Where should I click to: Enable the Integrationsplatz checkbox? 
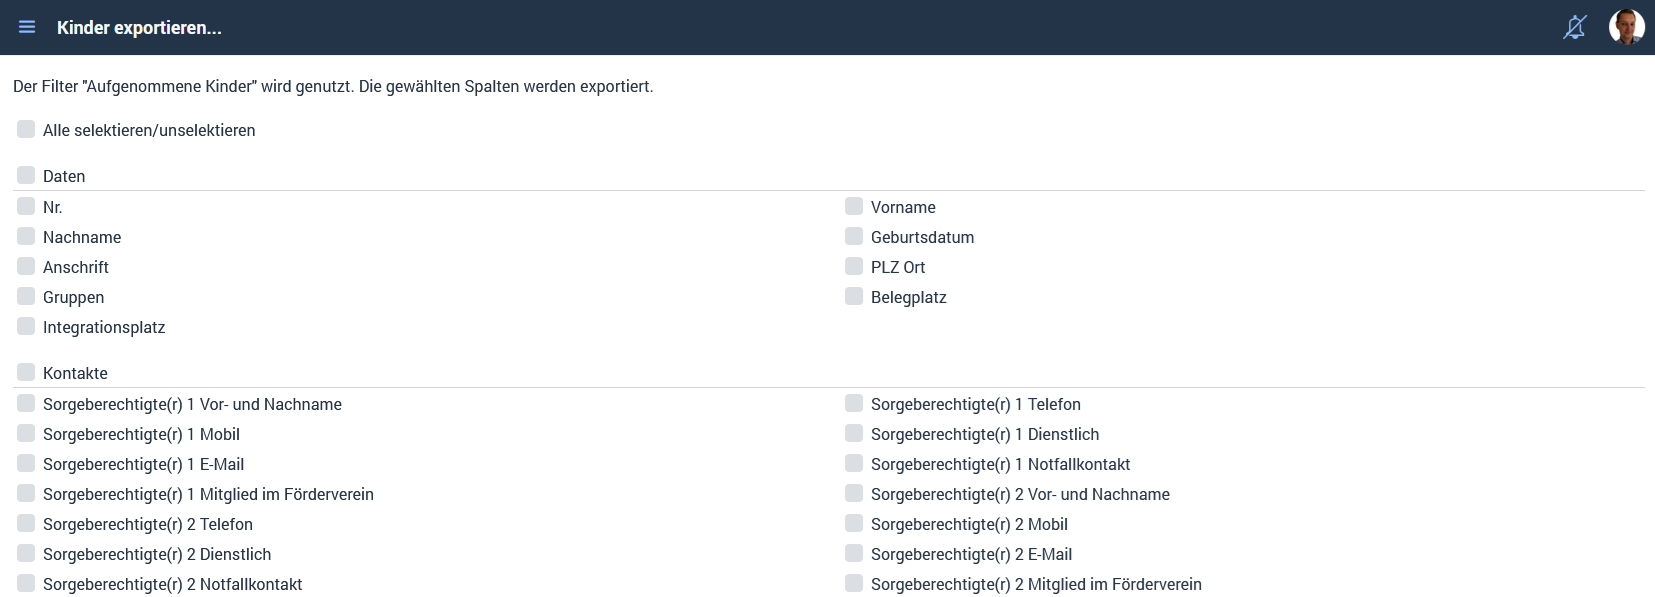pos(26,326)
